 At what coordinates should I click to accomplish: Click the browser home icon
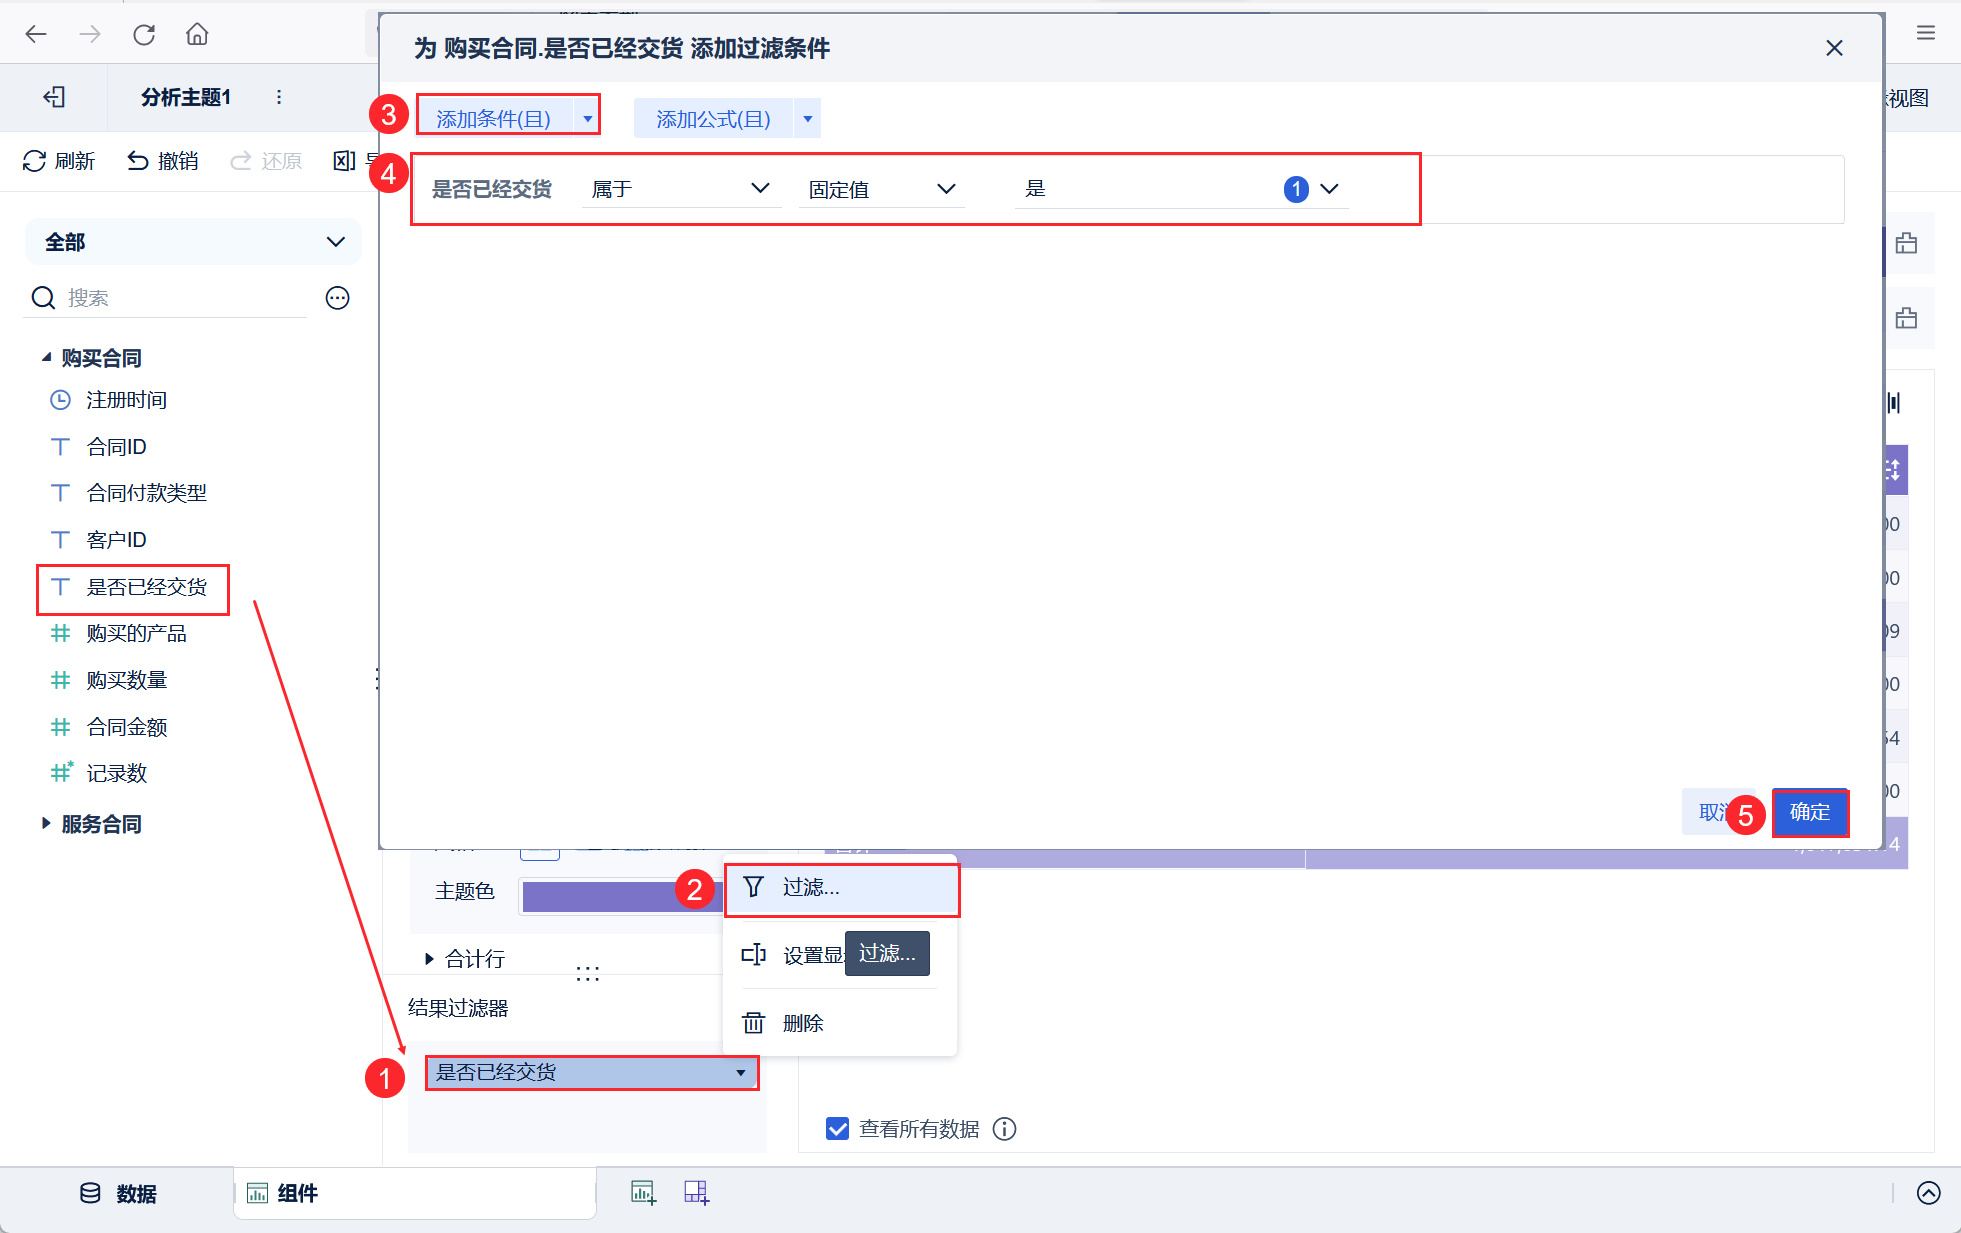point(197,35)
